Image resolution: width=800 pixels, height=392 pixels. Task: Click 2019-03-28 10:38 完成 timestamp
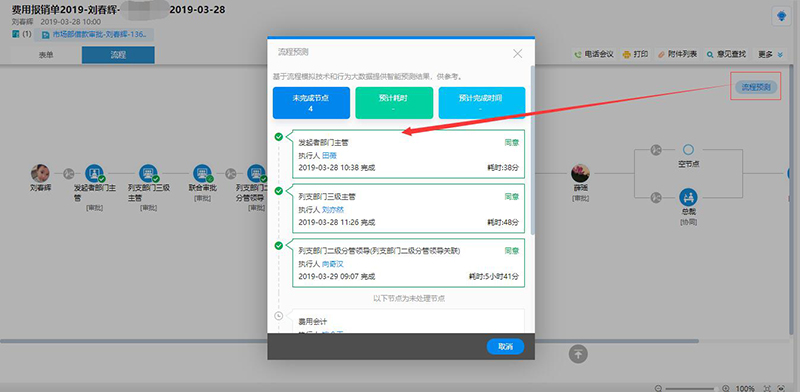pyautogui.click(x=336, y=167)
